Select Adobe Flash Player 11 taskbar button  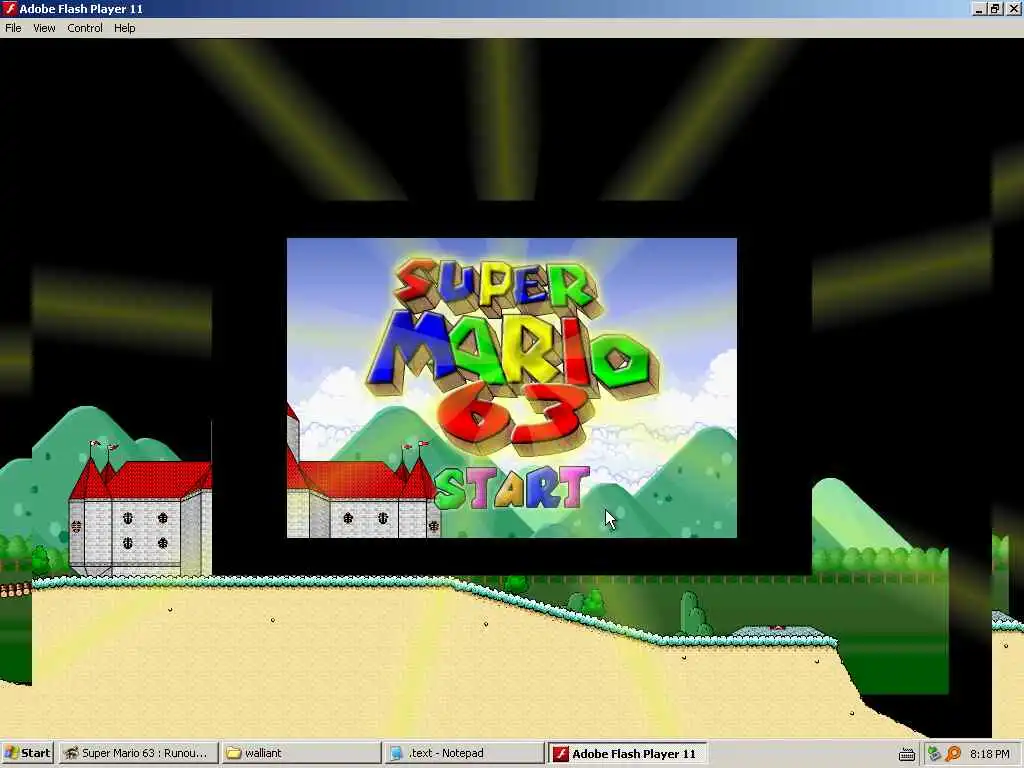[627, 753]
